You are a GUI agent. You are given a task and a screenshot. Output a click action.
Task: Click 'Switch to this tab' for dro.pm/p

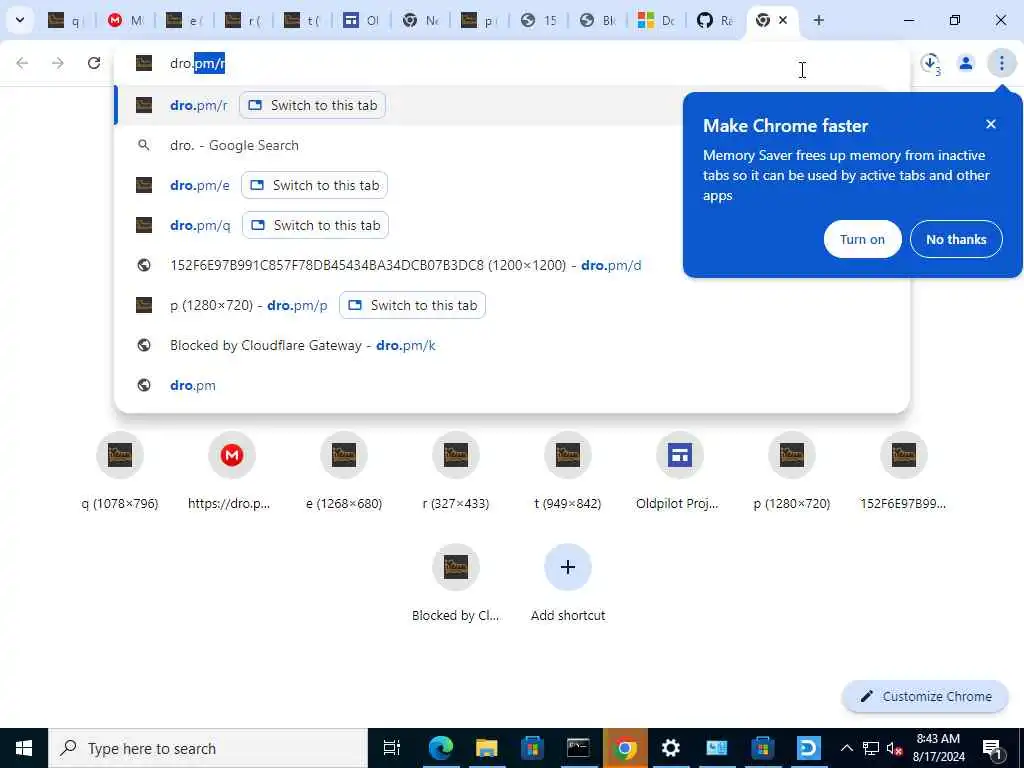pos(412,305)
